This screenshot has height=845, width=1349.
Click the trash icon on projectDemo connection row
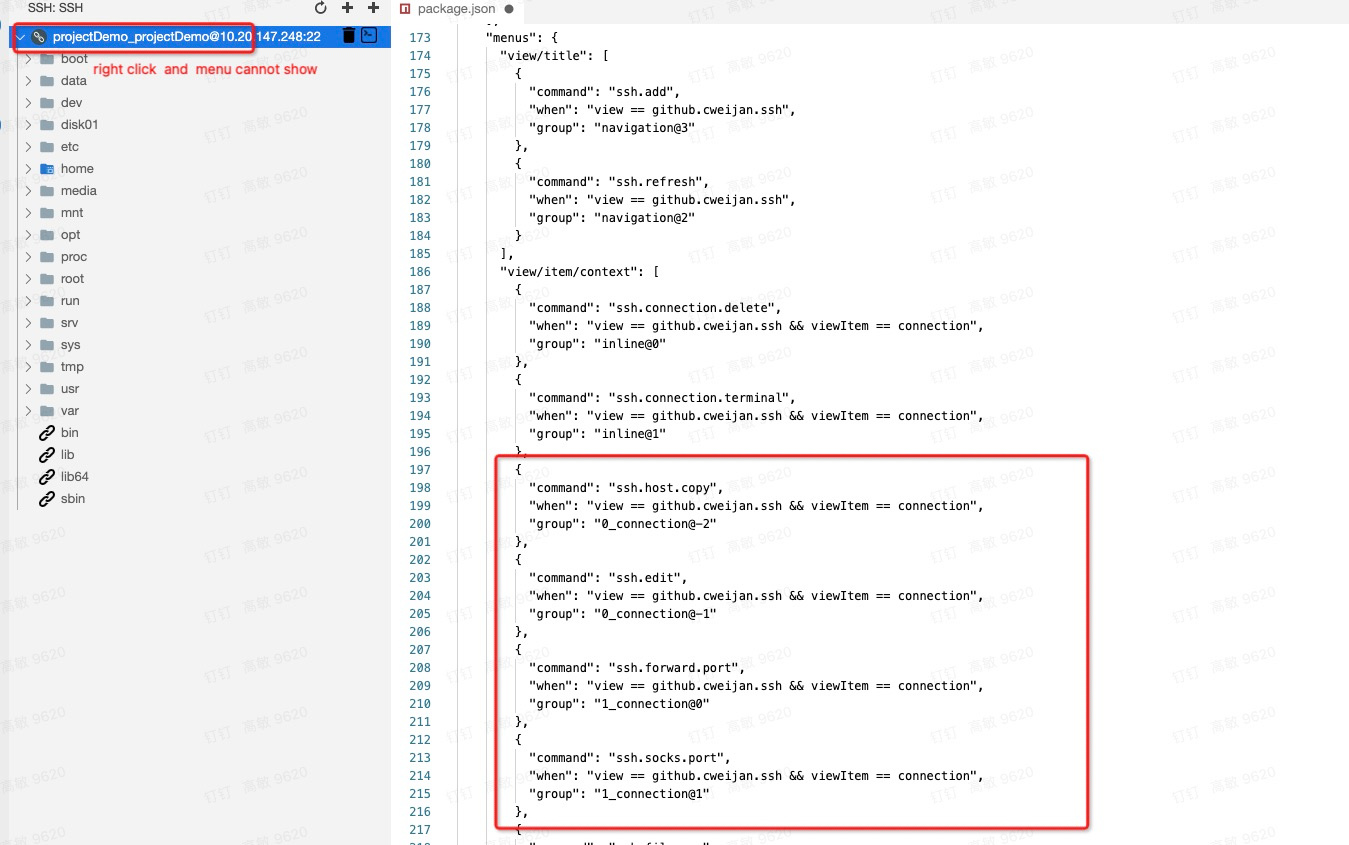coord(348,36)
